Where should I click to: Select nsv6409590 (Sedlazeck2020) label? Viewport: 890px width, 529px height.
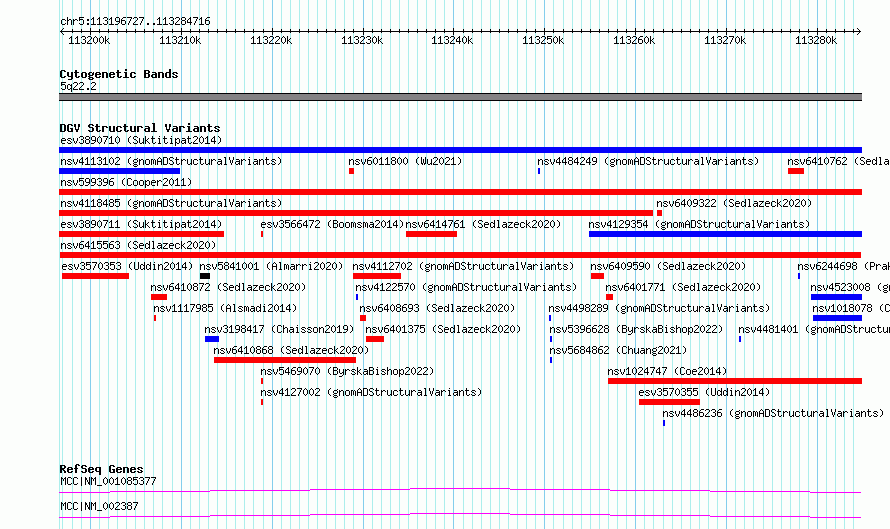point(668,266)
